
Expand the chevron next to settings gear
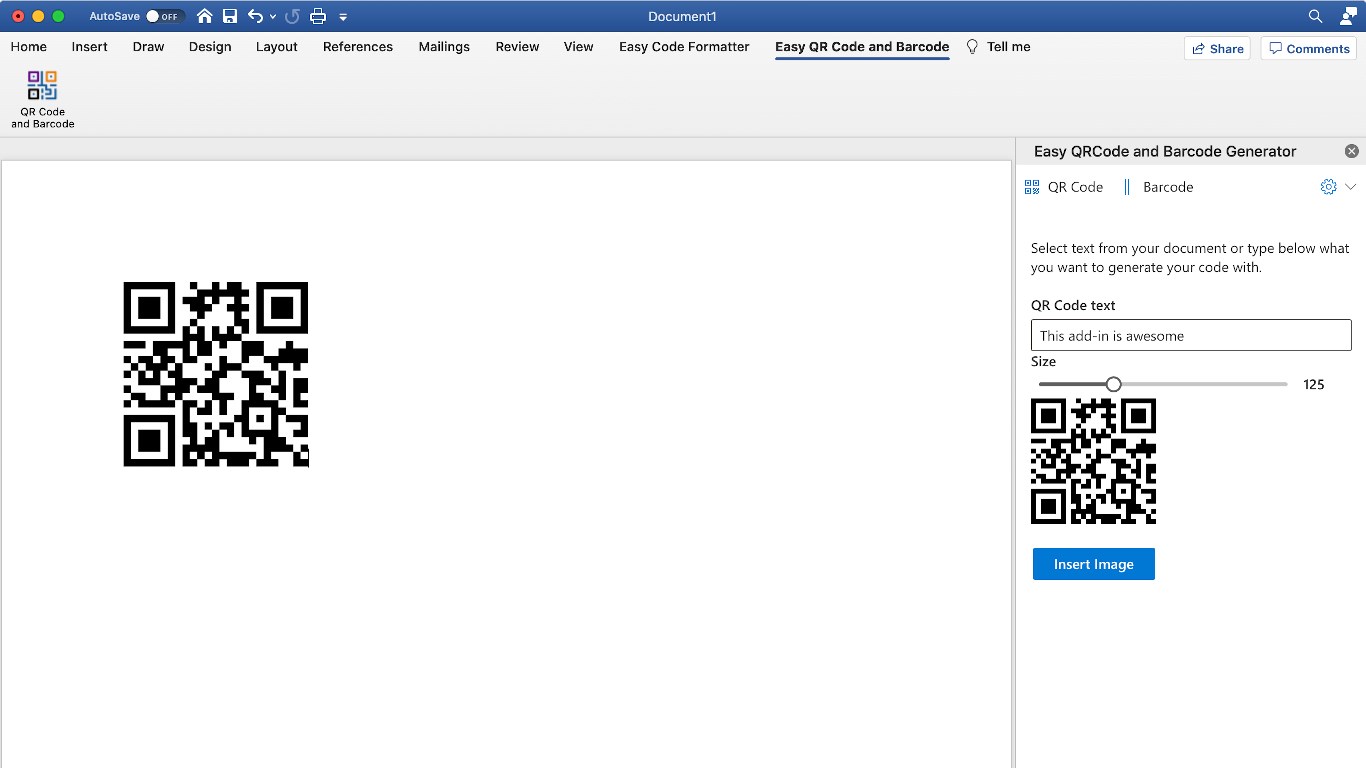click(x=1350, y=187)
